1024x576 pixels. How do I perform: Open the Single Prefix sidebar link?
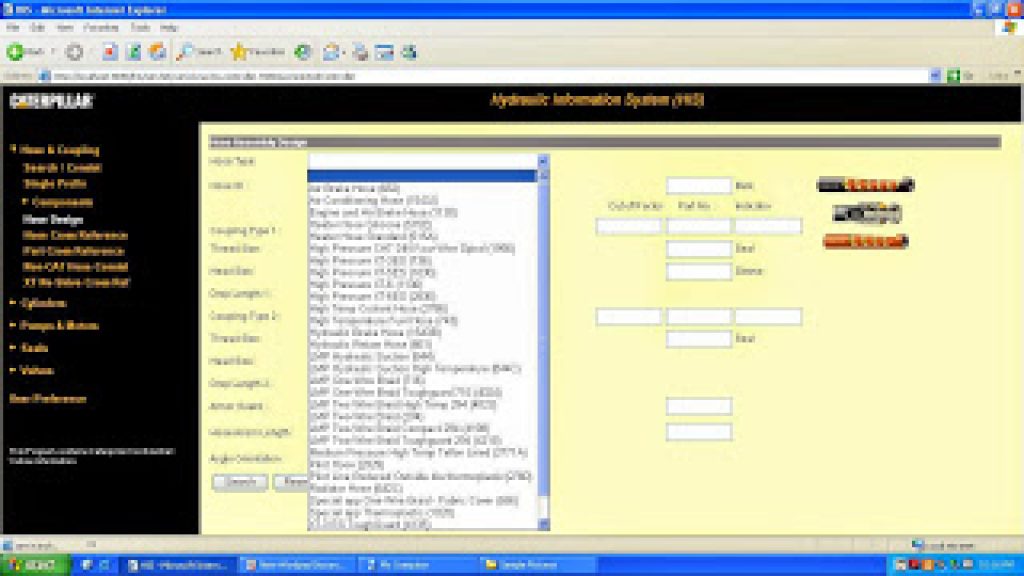(x=54, y=184)
